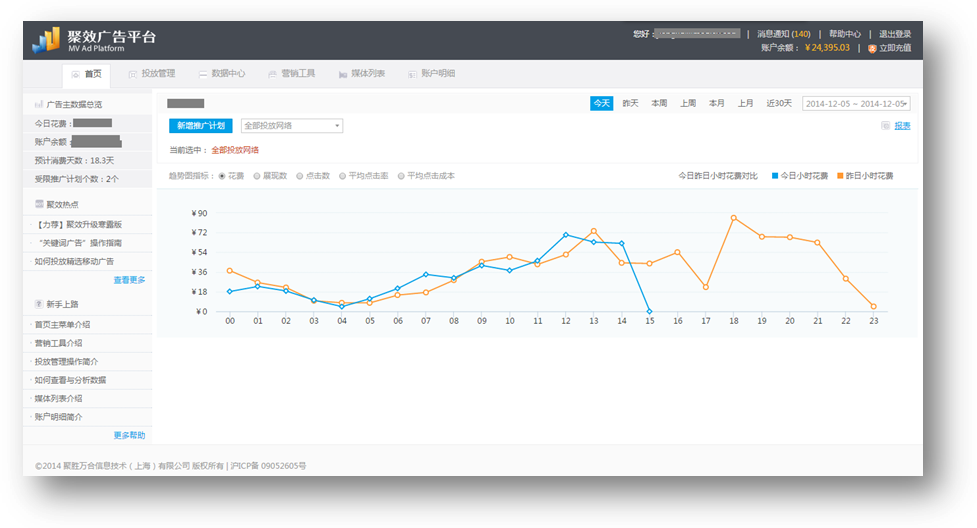977x528 pixels.
Task: Click the report icon next to 报表
Action: click(885, 125)
